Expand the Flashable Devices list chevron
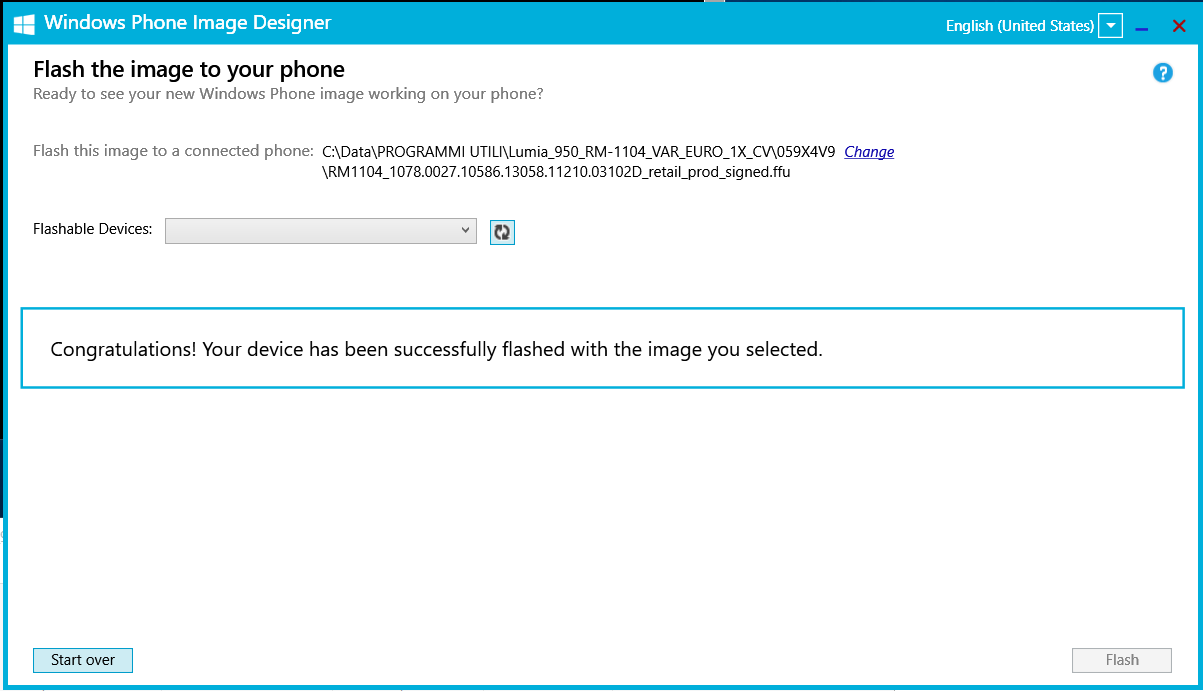The image size is (1203, 691). coord(465,231)
